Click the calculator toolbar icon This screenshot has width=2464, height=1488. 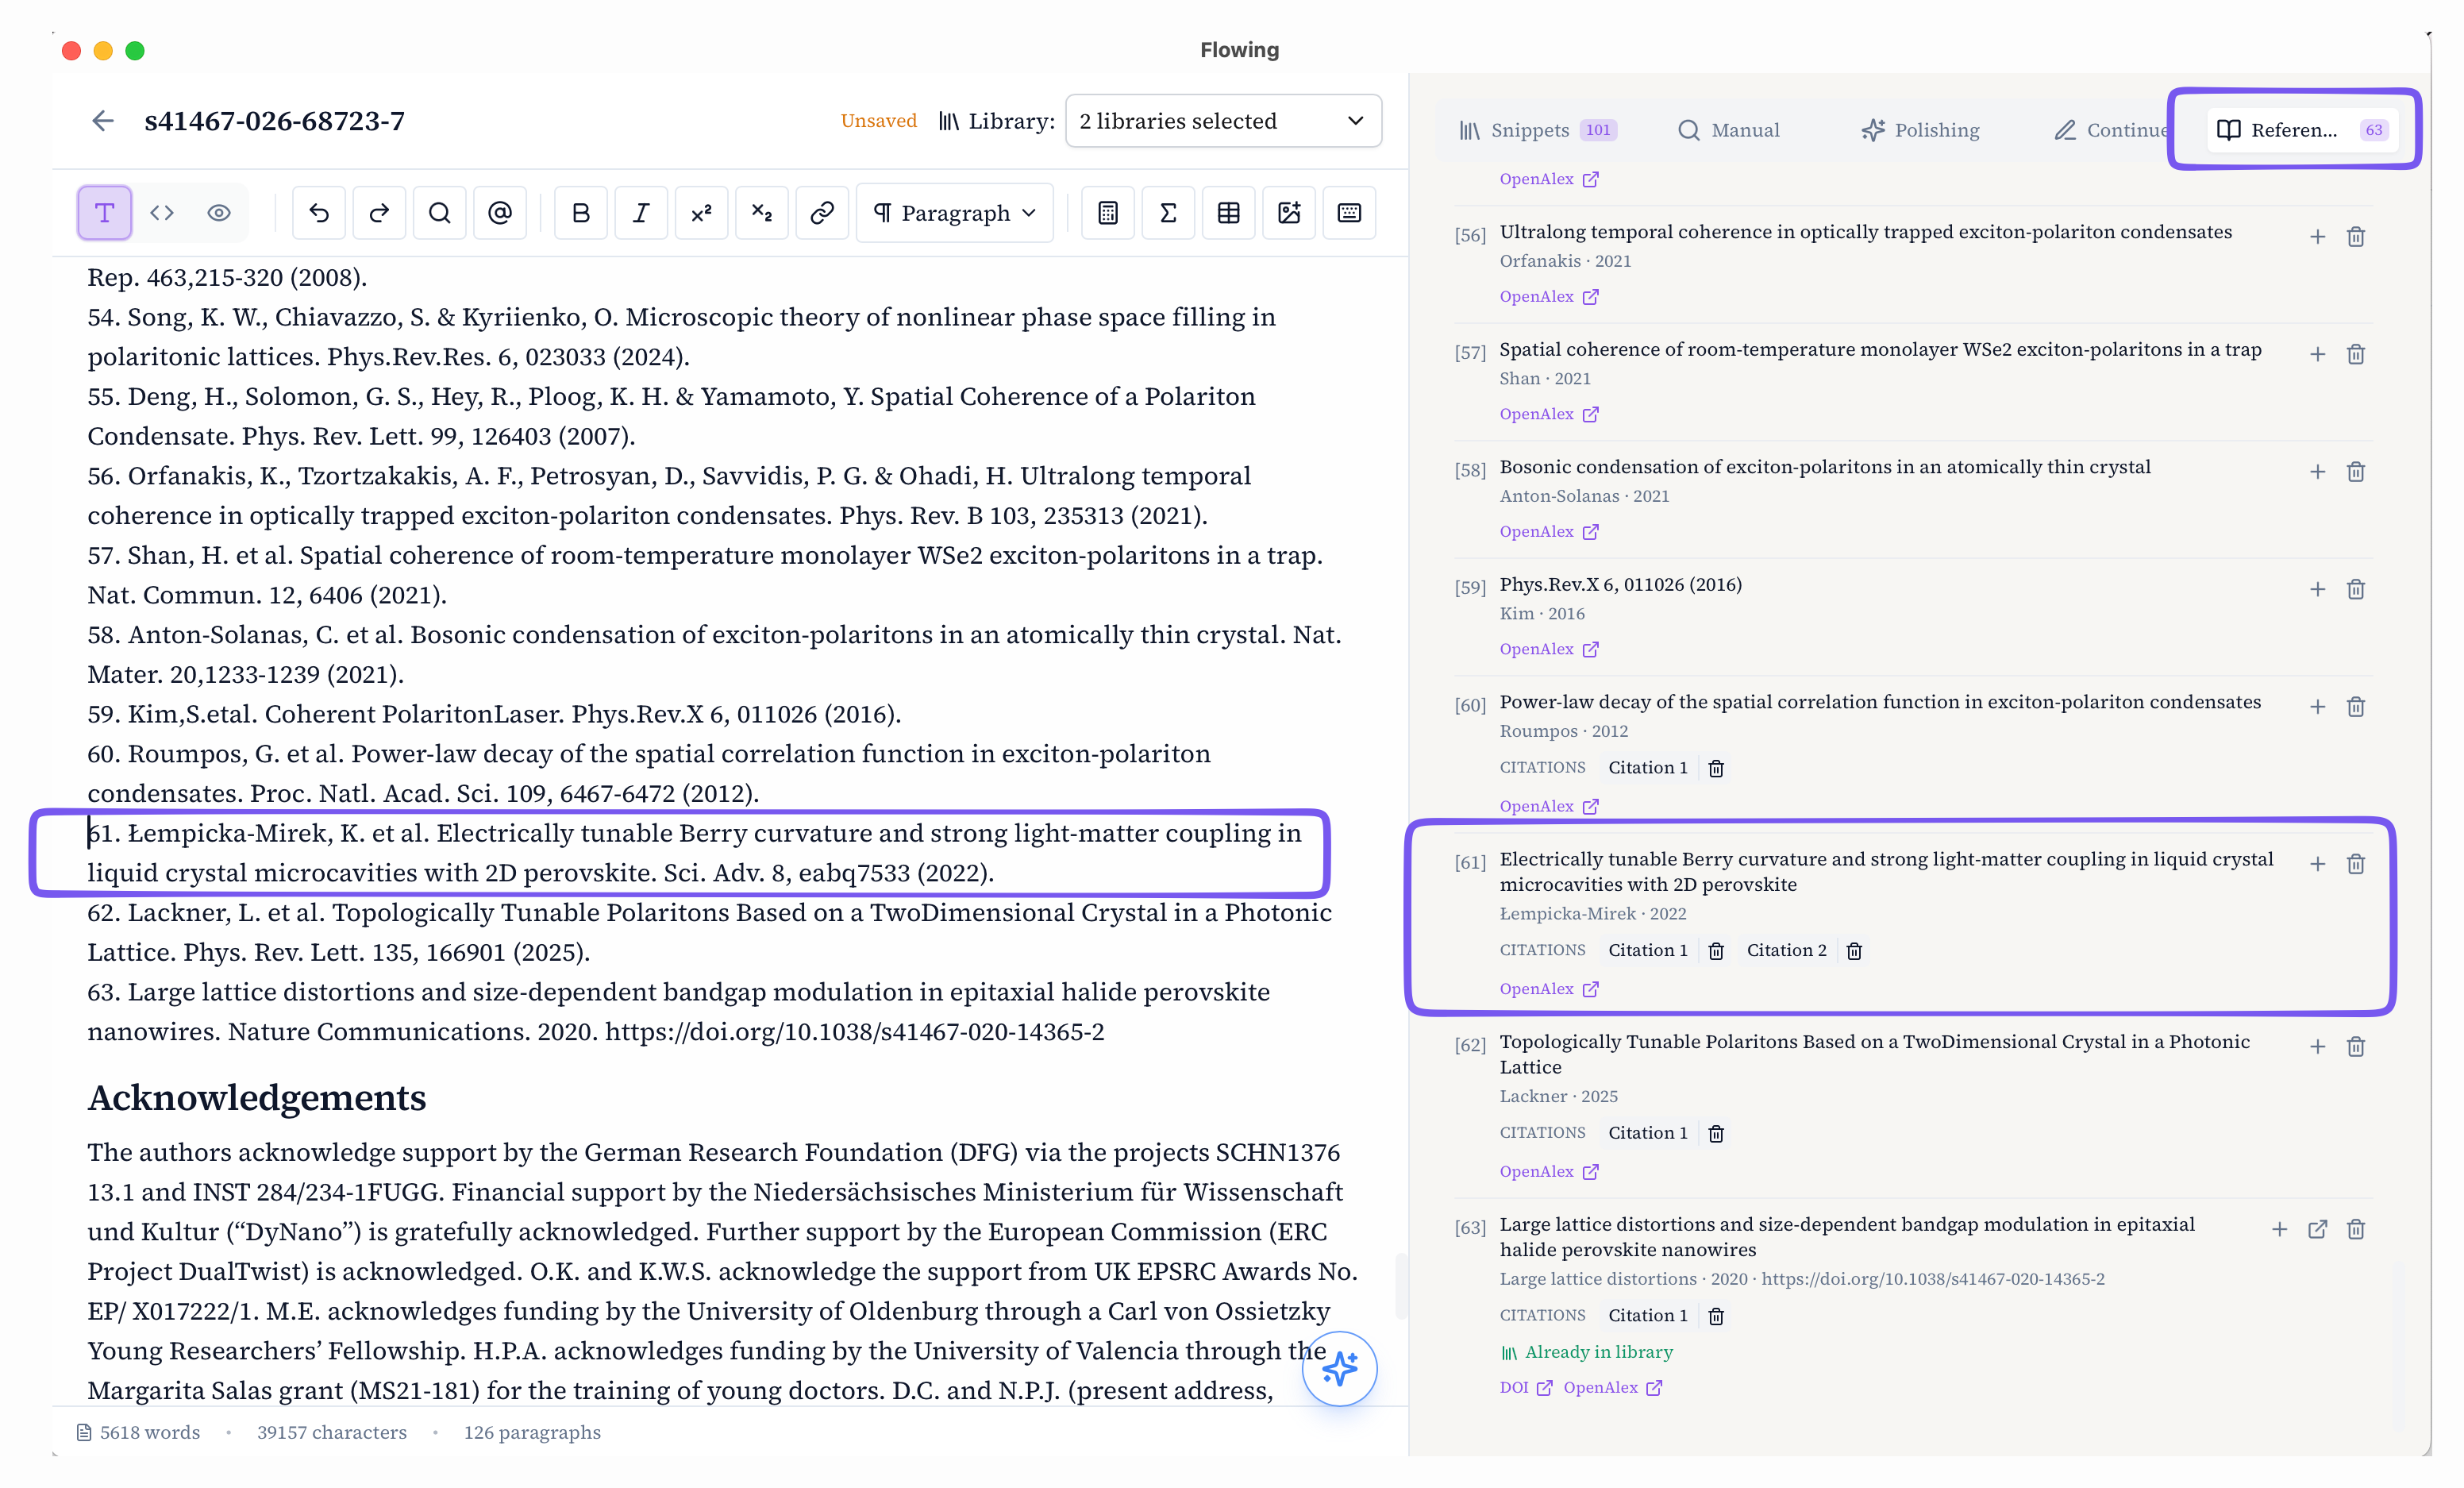pyautogui.click(x=1108, y=213)
